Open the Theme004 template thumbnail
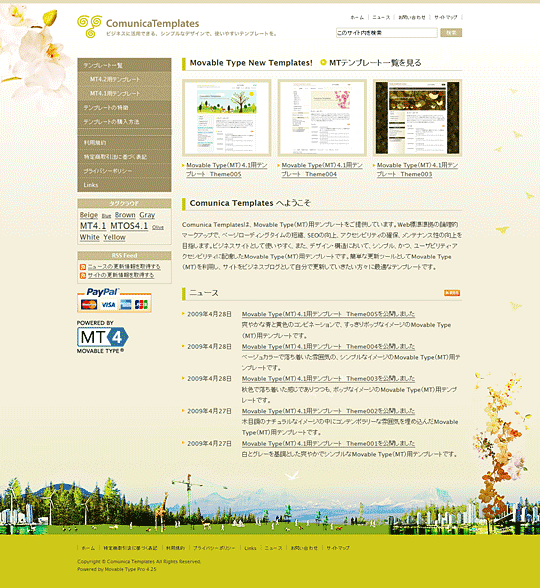The width and height of the screenshot is (540, 588). (x=322, y=118)
